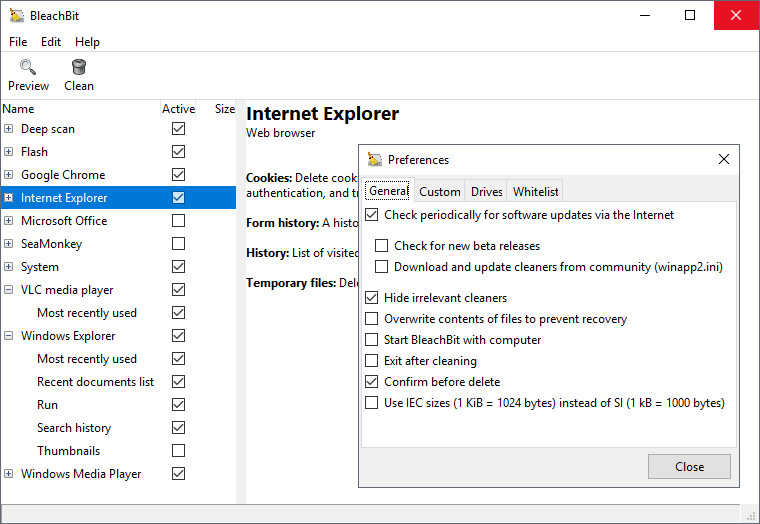Uncheck System active checkbox
This screenshot has height=524, width=760.
tap(178, 267)
